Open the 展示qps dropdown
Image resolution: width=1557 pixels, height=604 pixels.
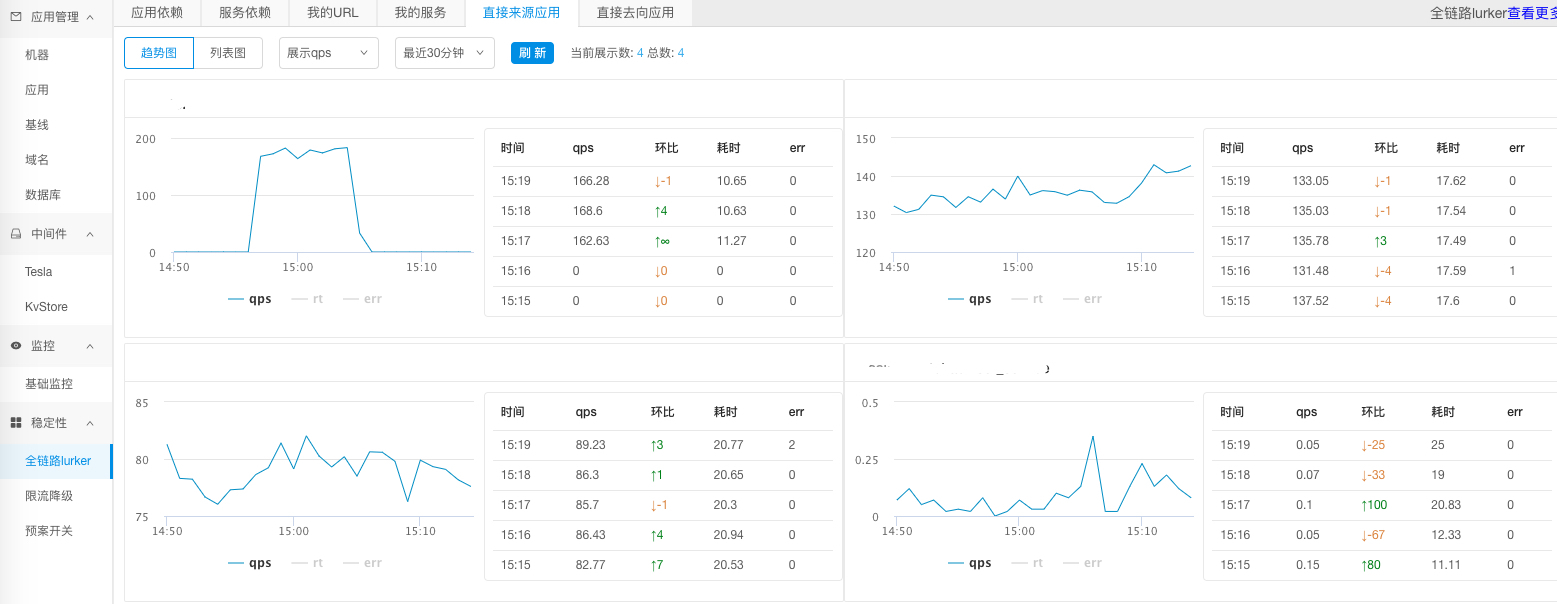point(328,53)
